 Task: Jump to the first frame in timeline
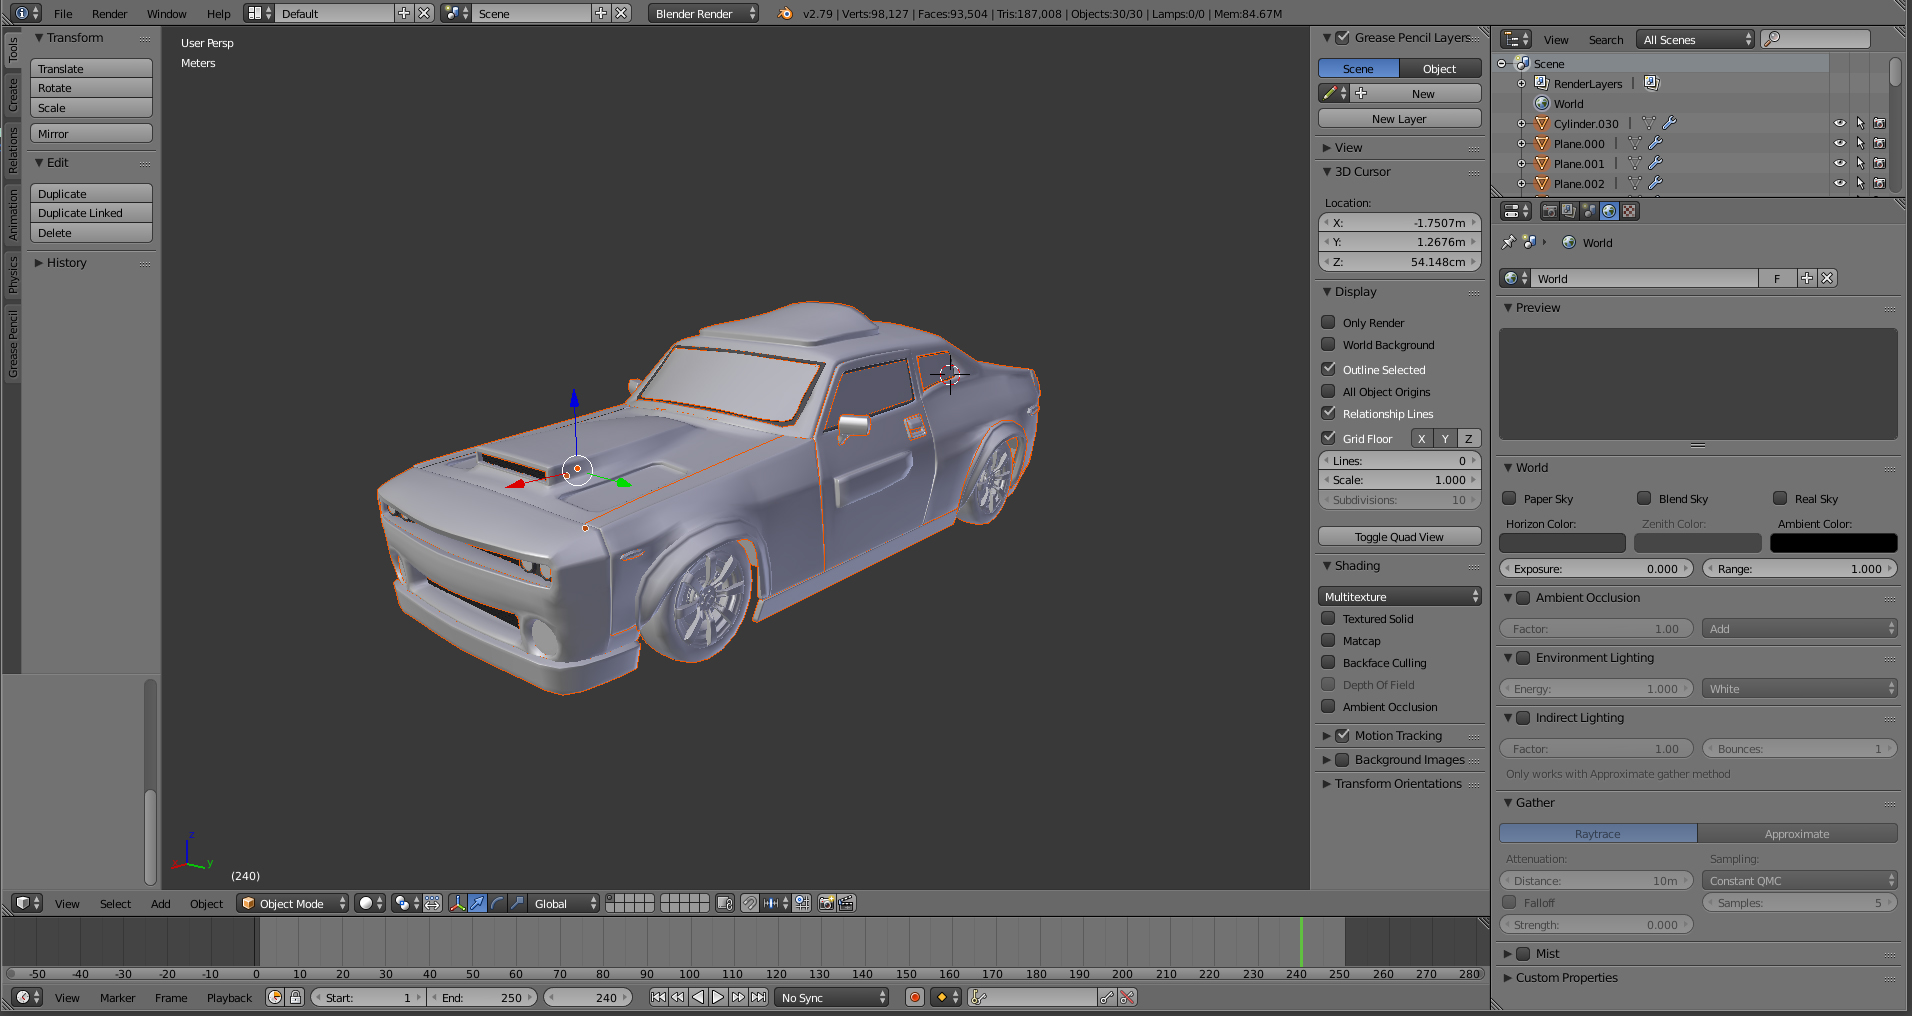tap(658, 997)
